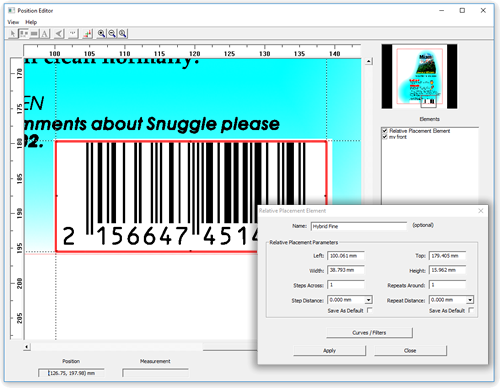Click the relative placement element tool
This screenshot has height=388, width=500.
point(23,33)
